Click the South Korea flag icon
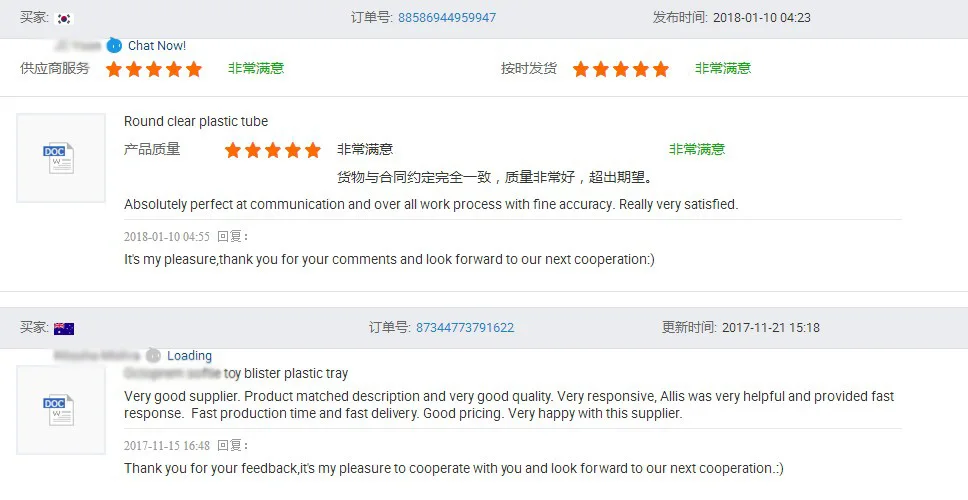 click(65, 18)
